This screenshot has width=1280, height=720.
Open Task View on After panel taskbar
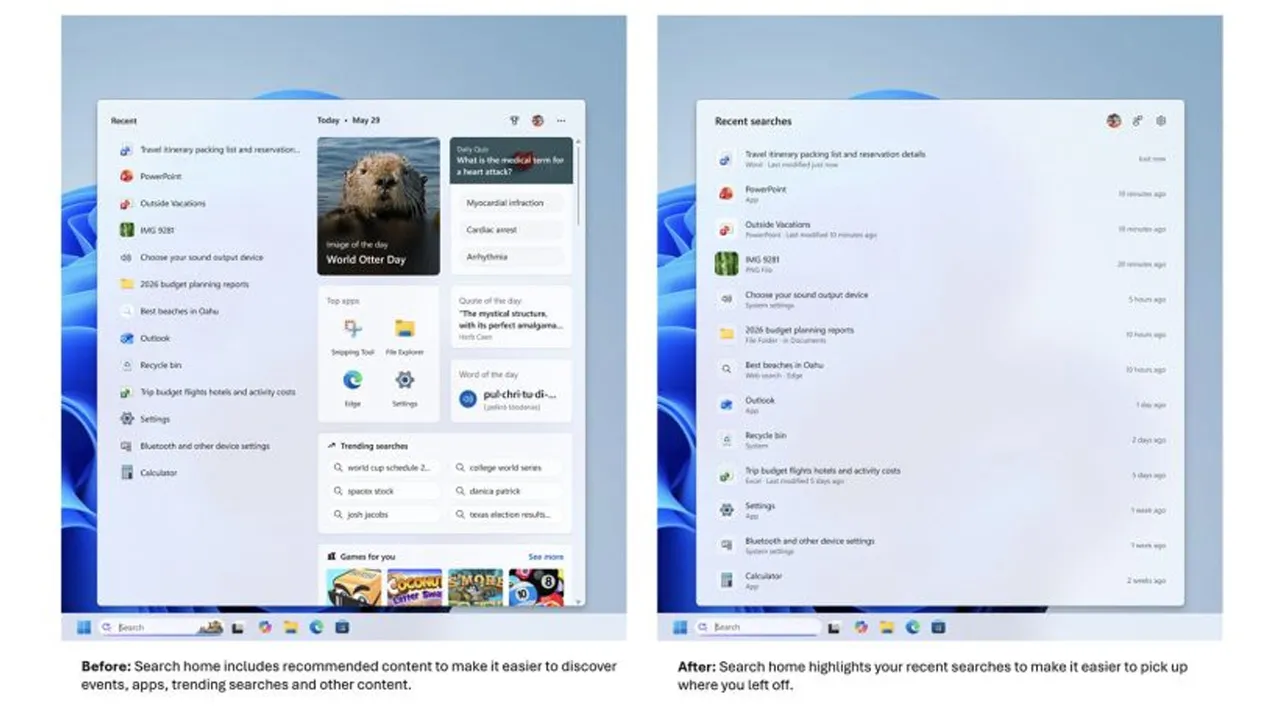coord(834,627)
